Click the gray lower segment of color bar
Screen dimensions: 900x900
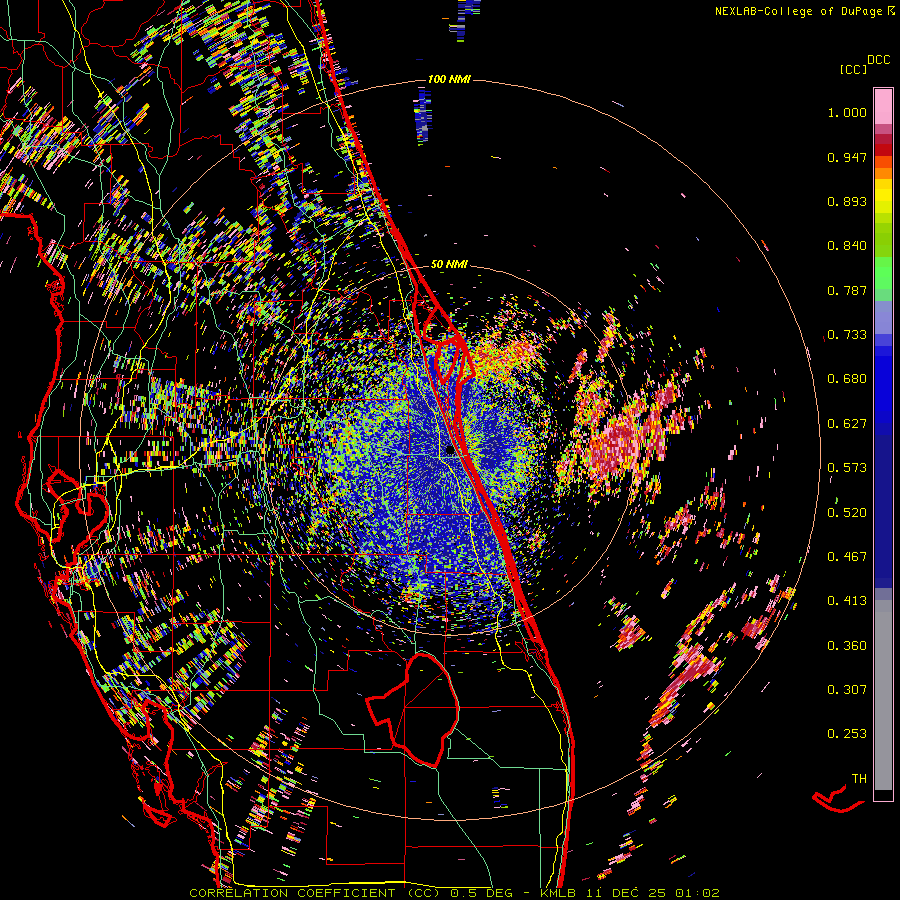tap(883, 695)
